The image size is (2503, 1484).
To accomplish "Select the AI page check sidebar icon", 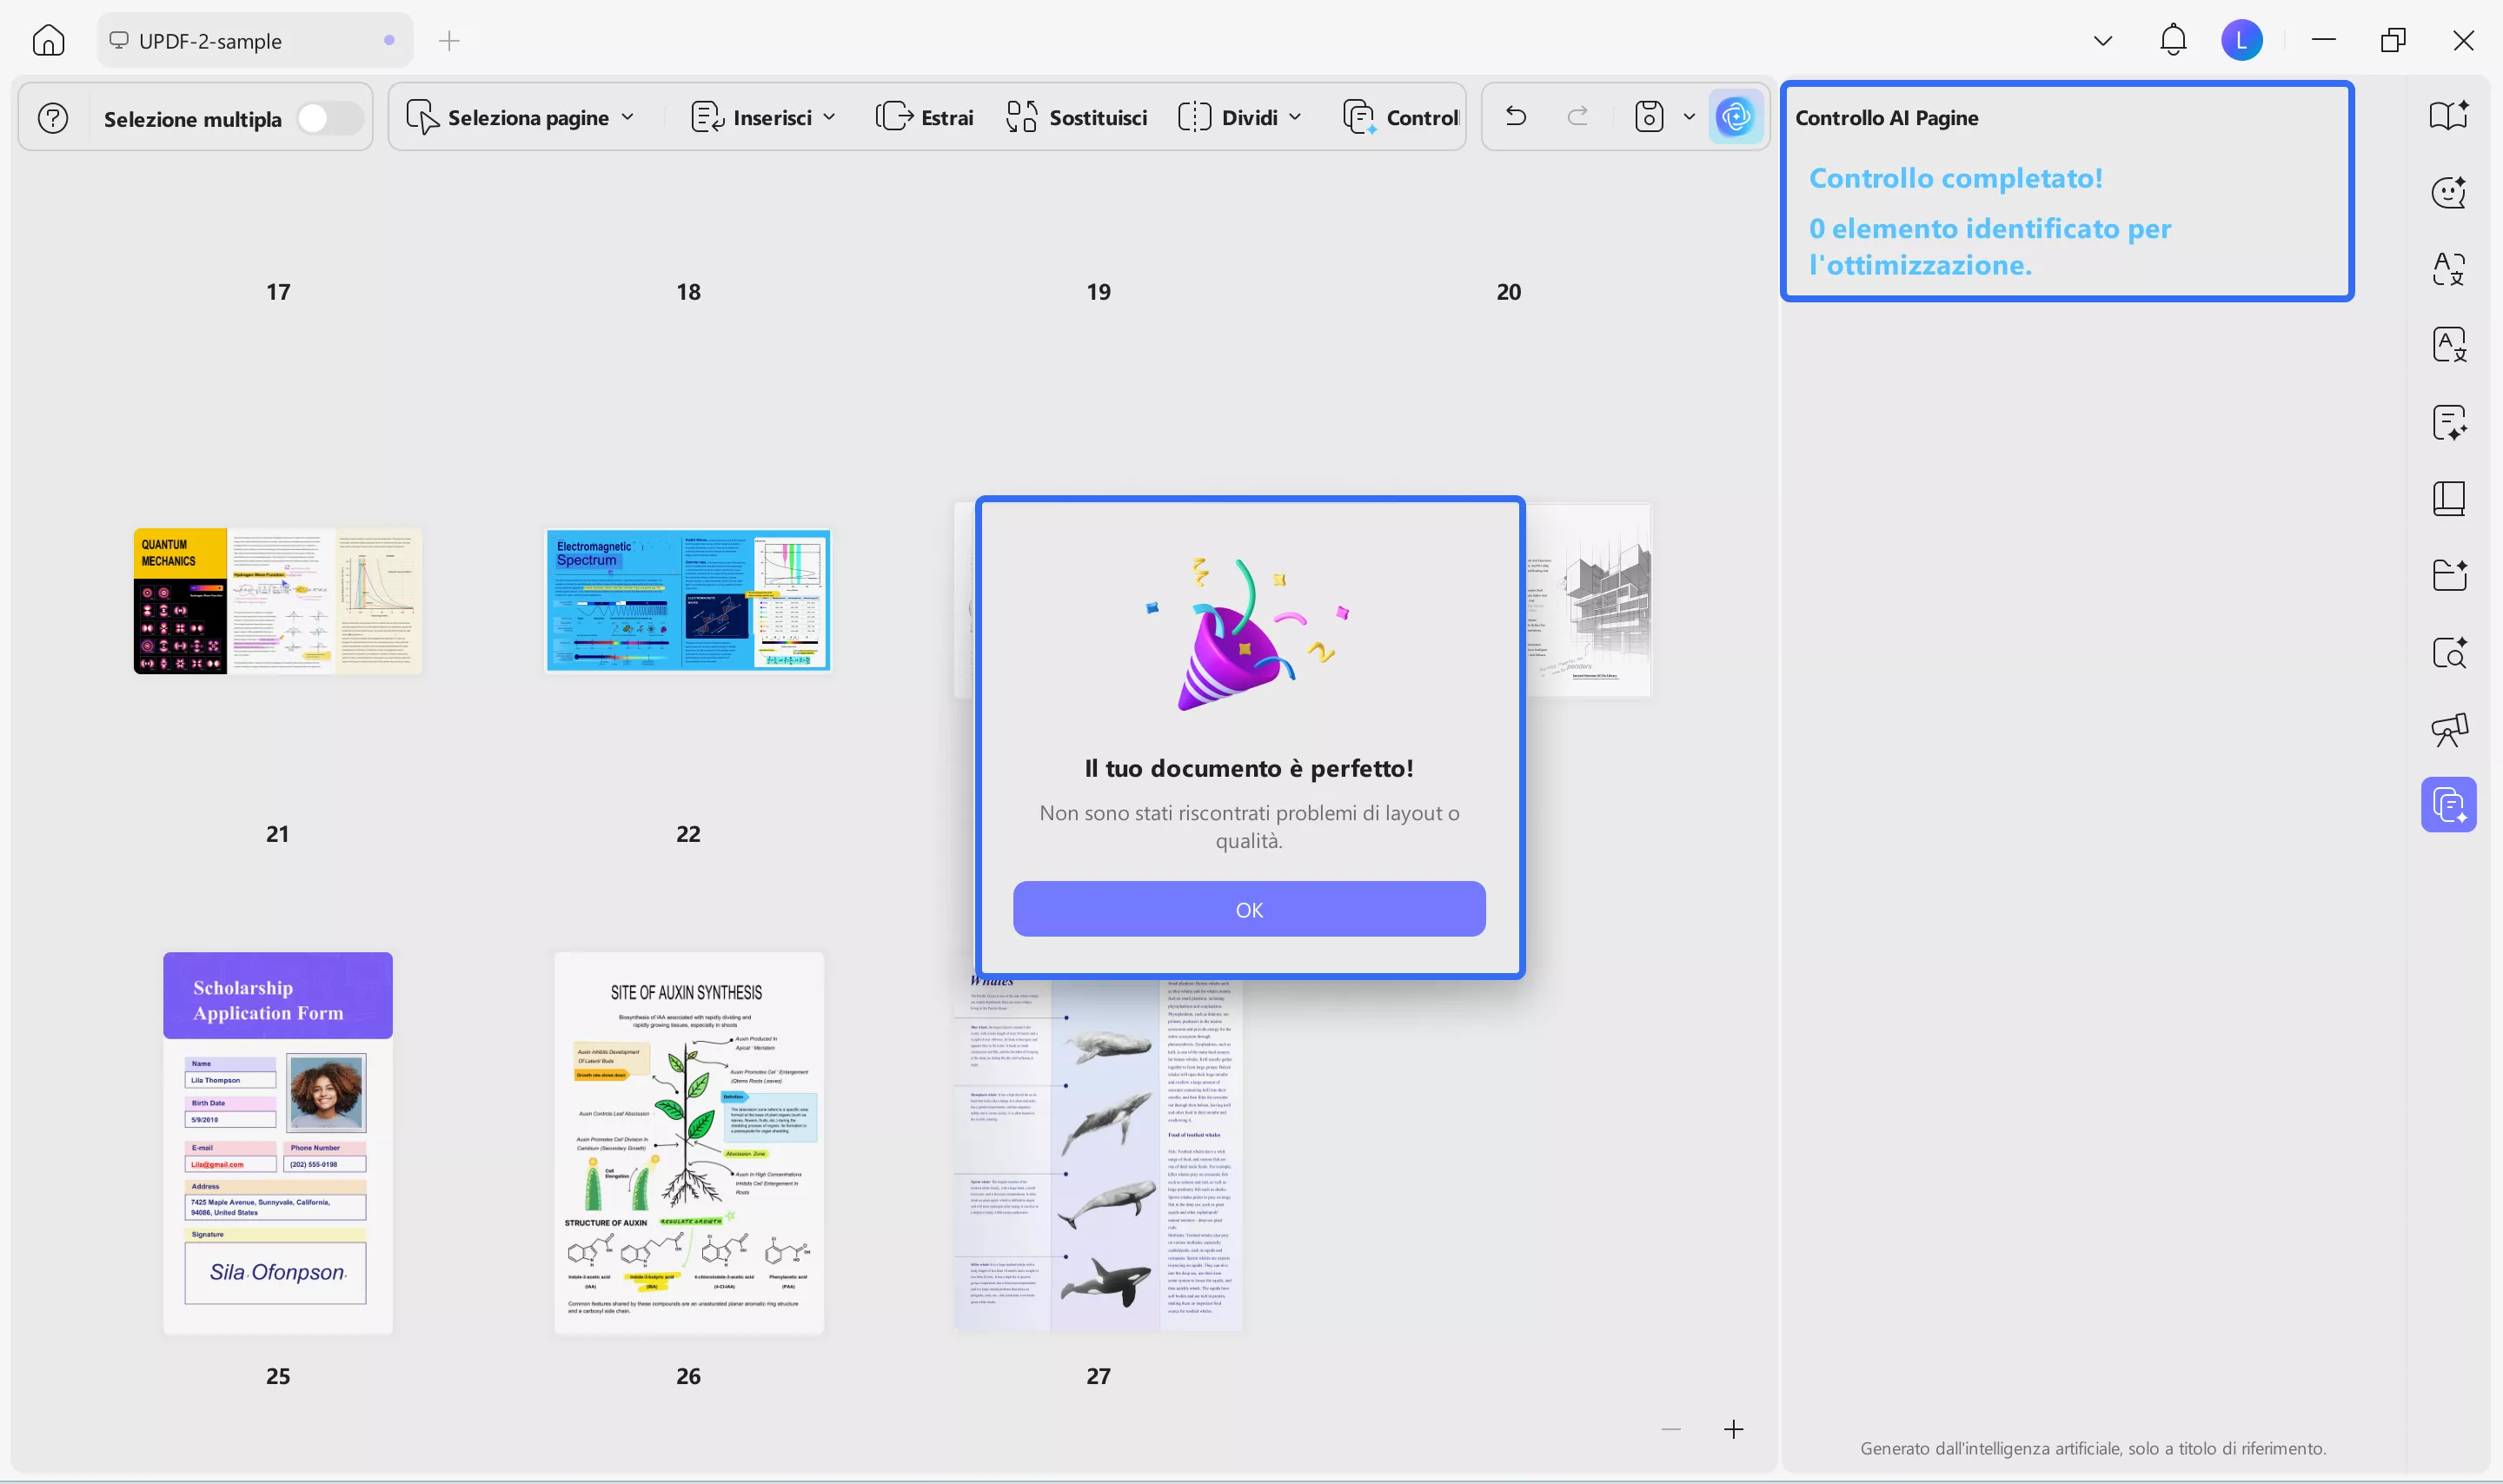I will coord(2448,805).
